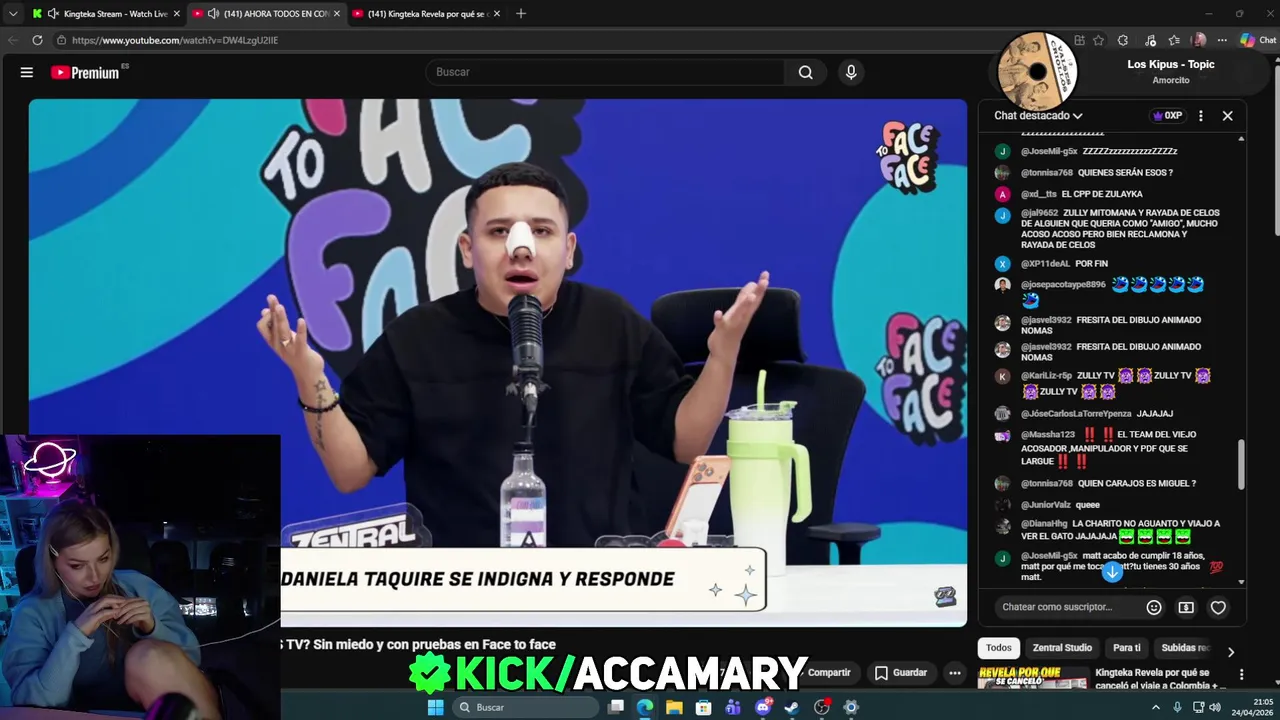1280x720 pixels.
Task: Save video with Guardar button
Action: coord(901,673)
